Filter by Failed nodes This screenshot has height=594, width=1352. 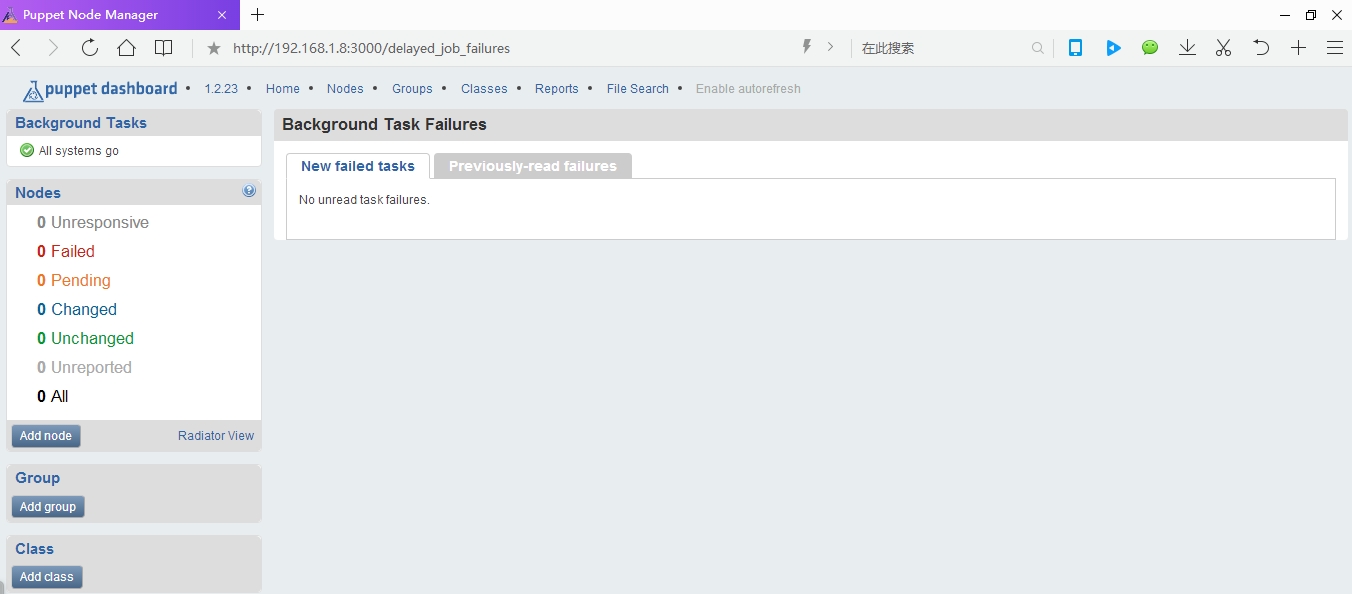pyautogui.click(x=66, y=252)
